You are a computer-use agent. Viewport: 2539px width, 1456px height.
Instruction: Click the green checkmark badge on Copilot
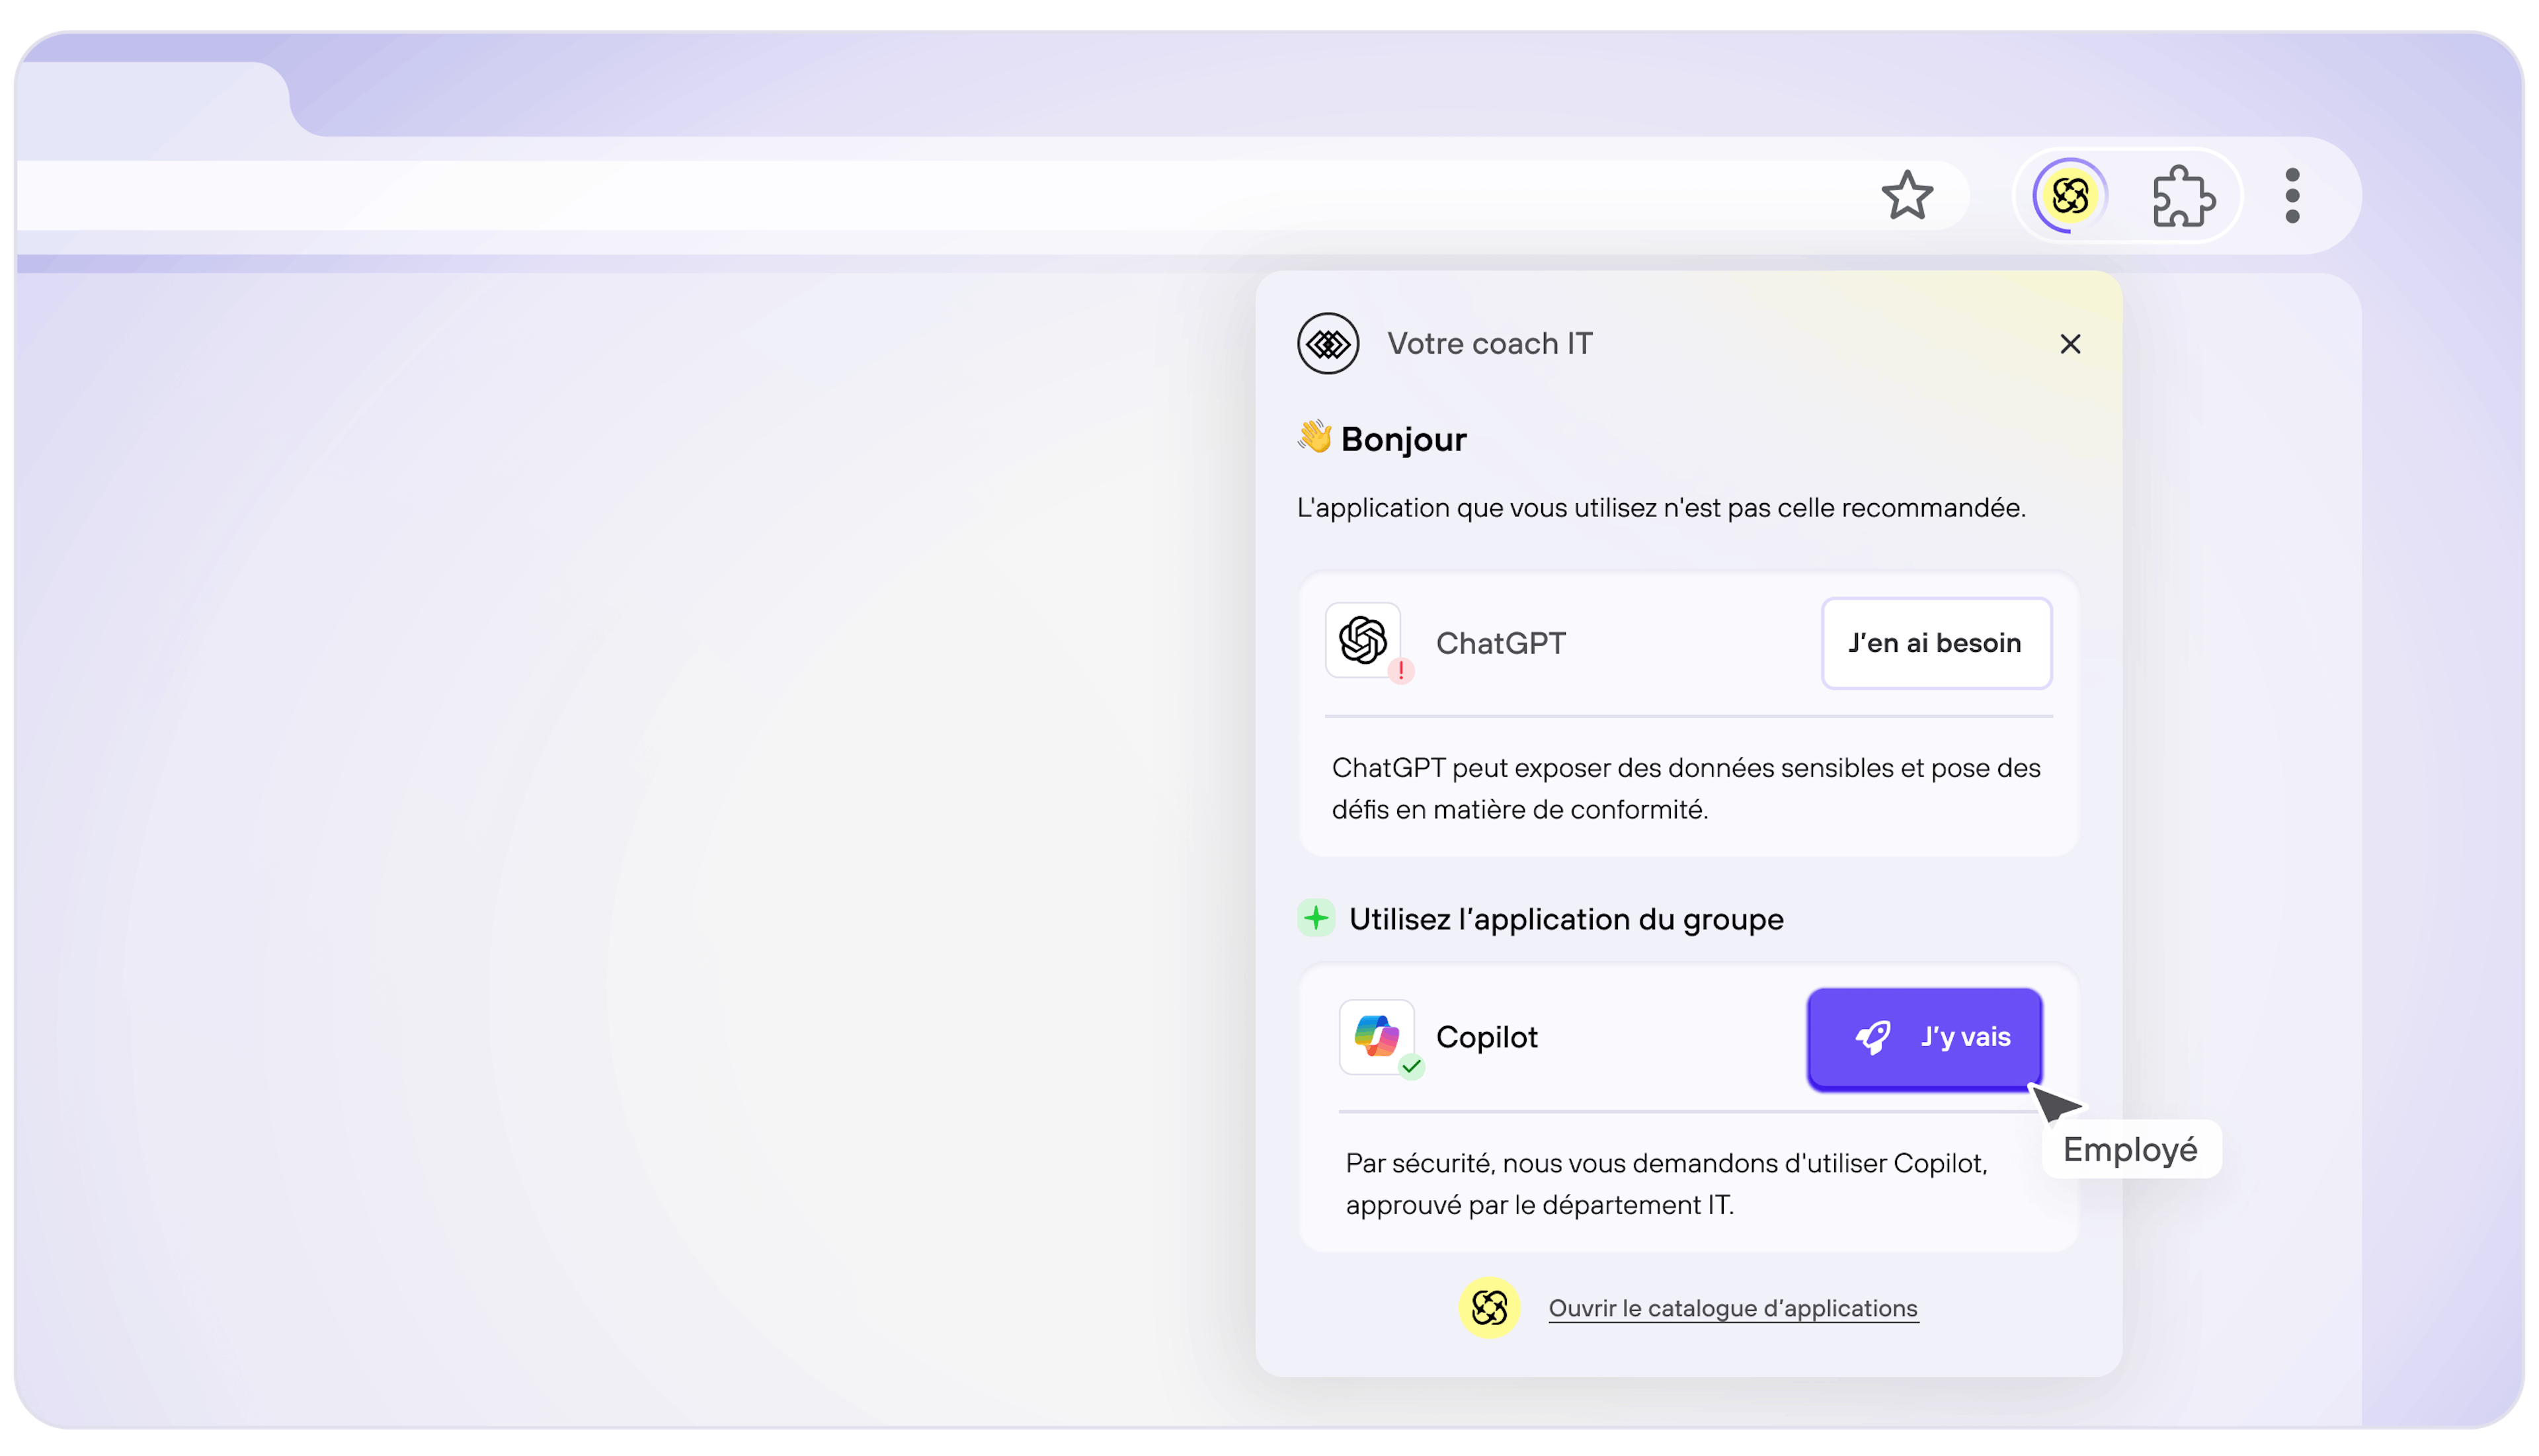[x=1411, y=1066]
